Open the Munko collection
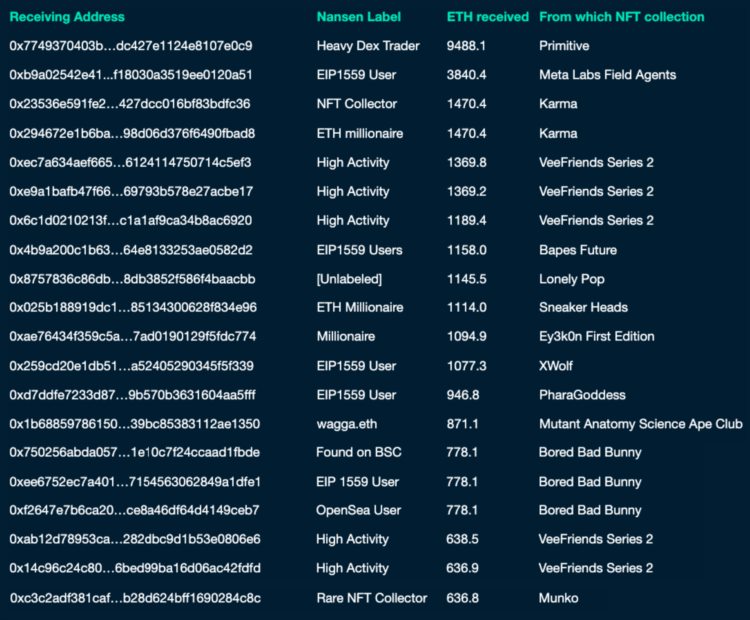Viewport: 750px width, 620px height. click(558, 598)
